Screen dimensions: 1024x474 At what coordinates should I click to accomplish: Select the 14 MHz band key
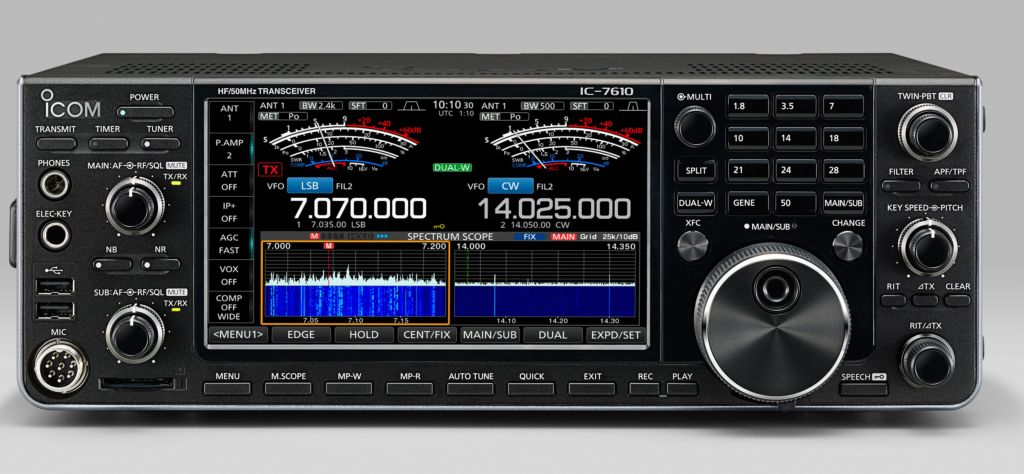point(795,138)
